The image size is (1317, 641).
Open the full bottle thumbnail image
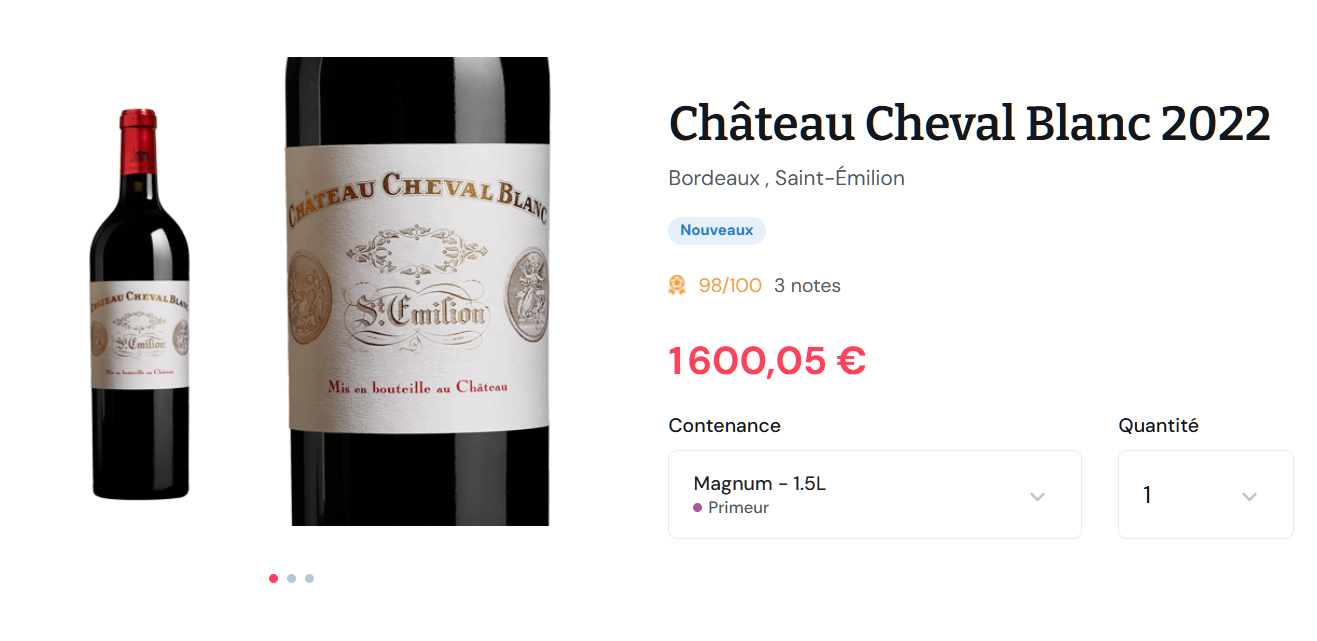(x=139, y=304)
